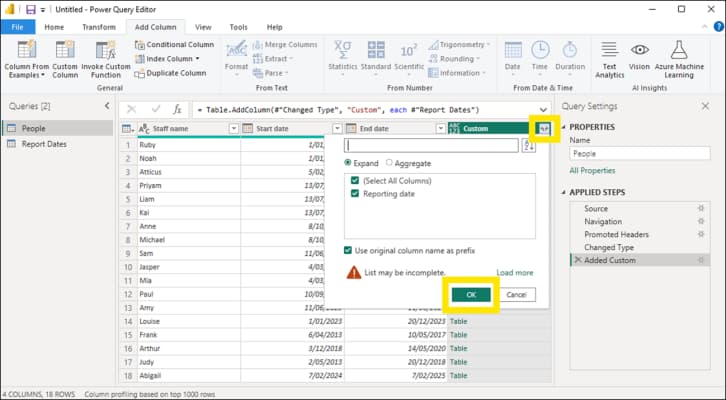Collapse the Queries pane
This screenshot has height=400, width=726.
[x=107, y=106]
